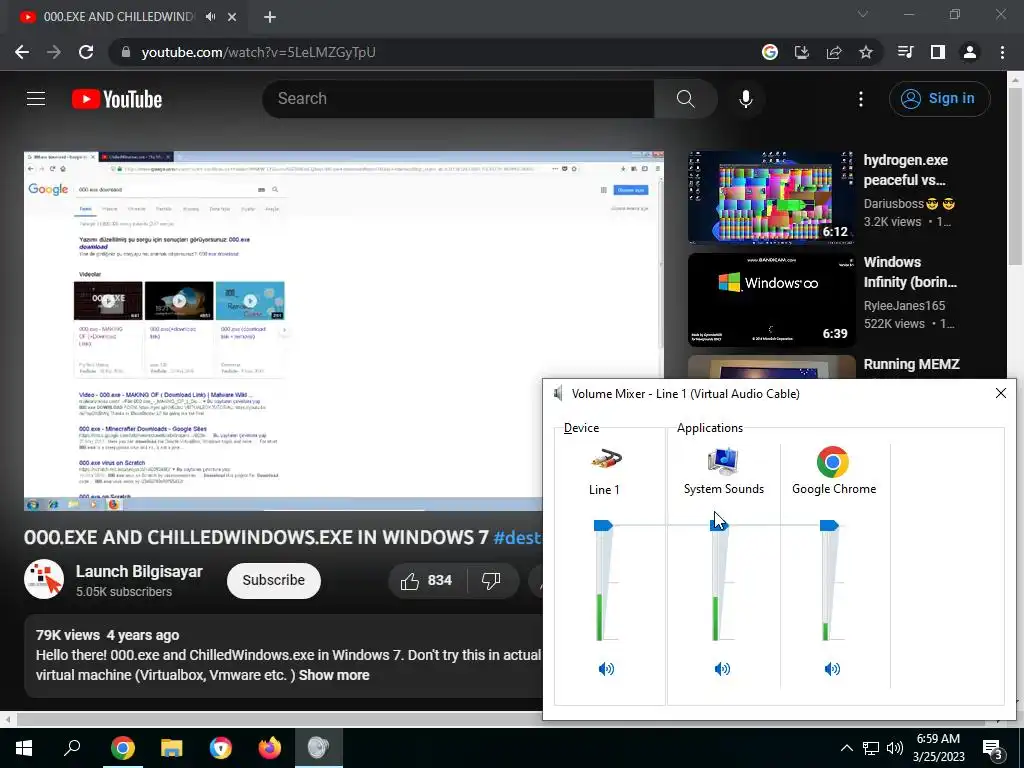Screen dimensions: 1024x768
Task: Click the Line 1 device volume slider handle
Action: pos(603,525)
